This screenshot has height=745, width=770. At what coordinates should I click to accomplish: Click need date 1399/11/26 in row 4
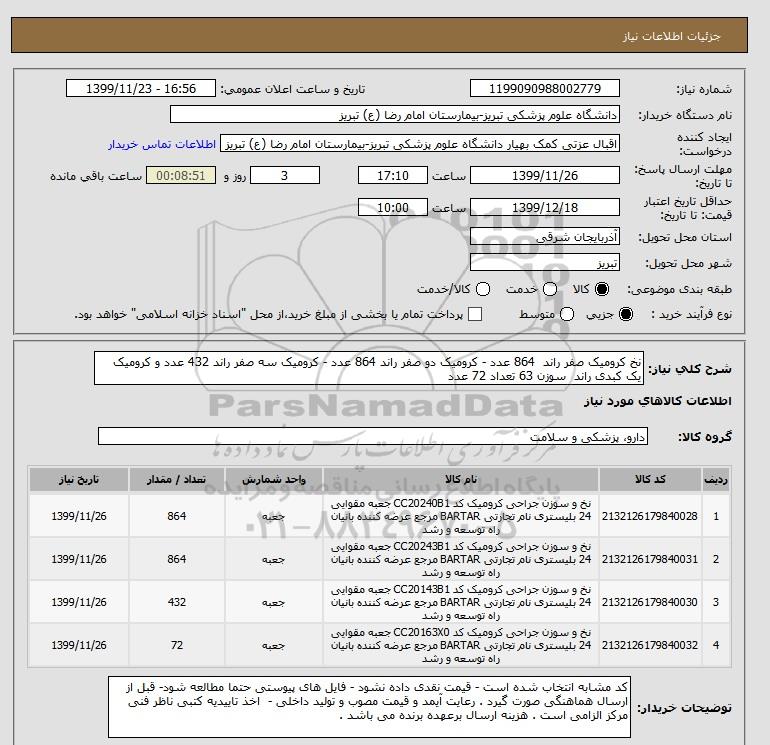coord(79,645)
